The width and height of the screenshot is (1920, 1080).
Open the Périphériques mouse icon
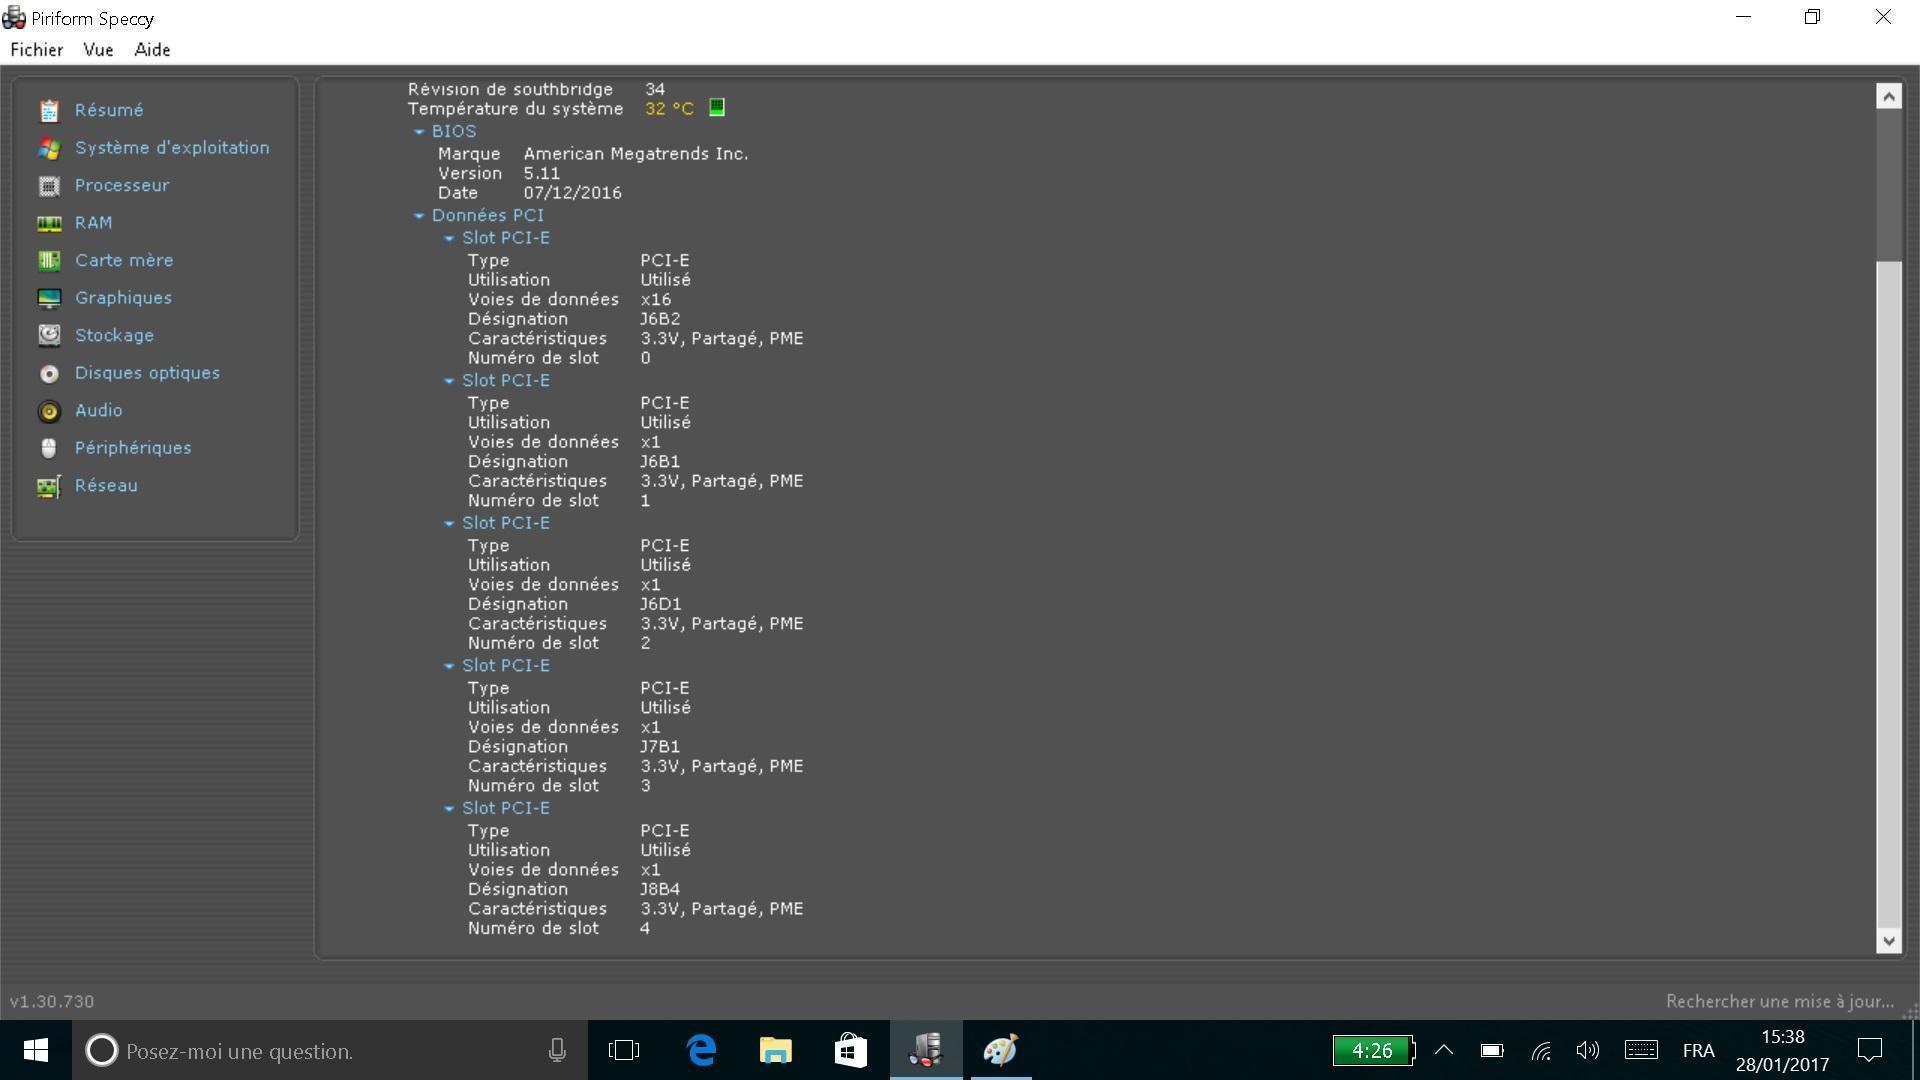pos(49,448)
